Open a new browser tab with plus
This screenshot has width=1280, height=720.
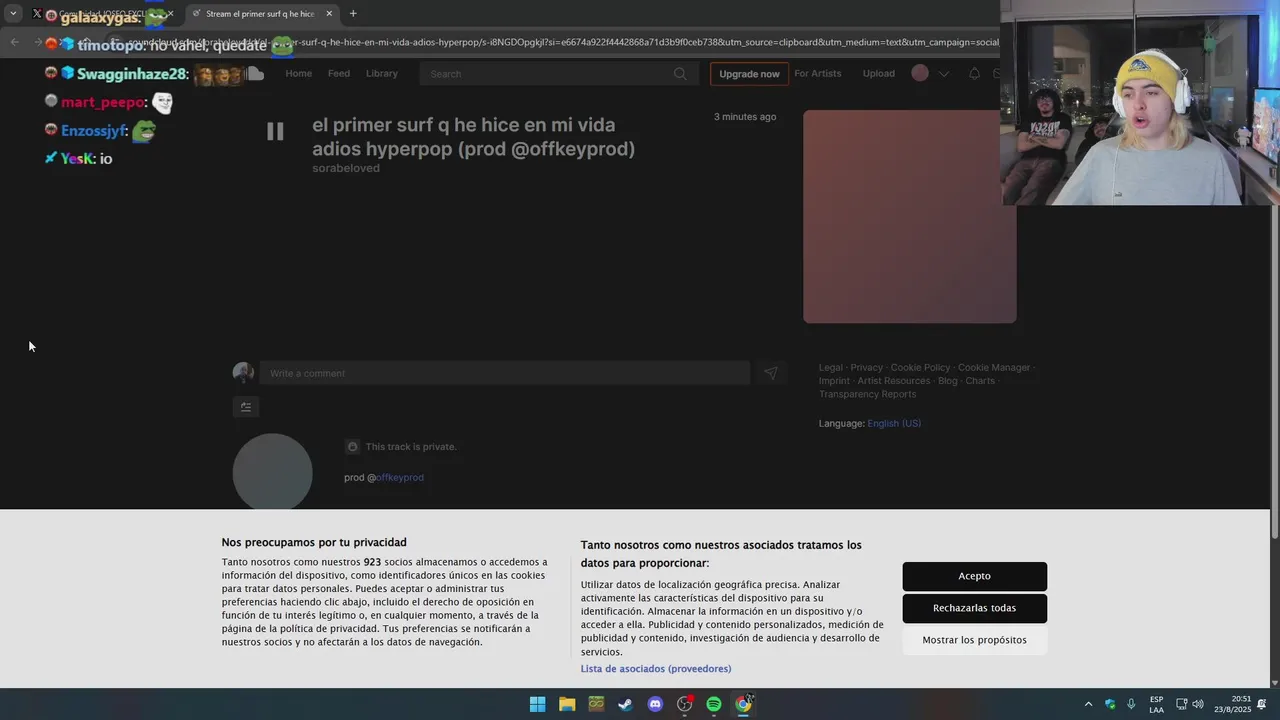coord(353,14)
